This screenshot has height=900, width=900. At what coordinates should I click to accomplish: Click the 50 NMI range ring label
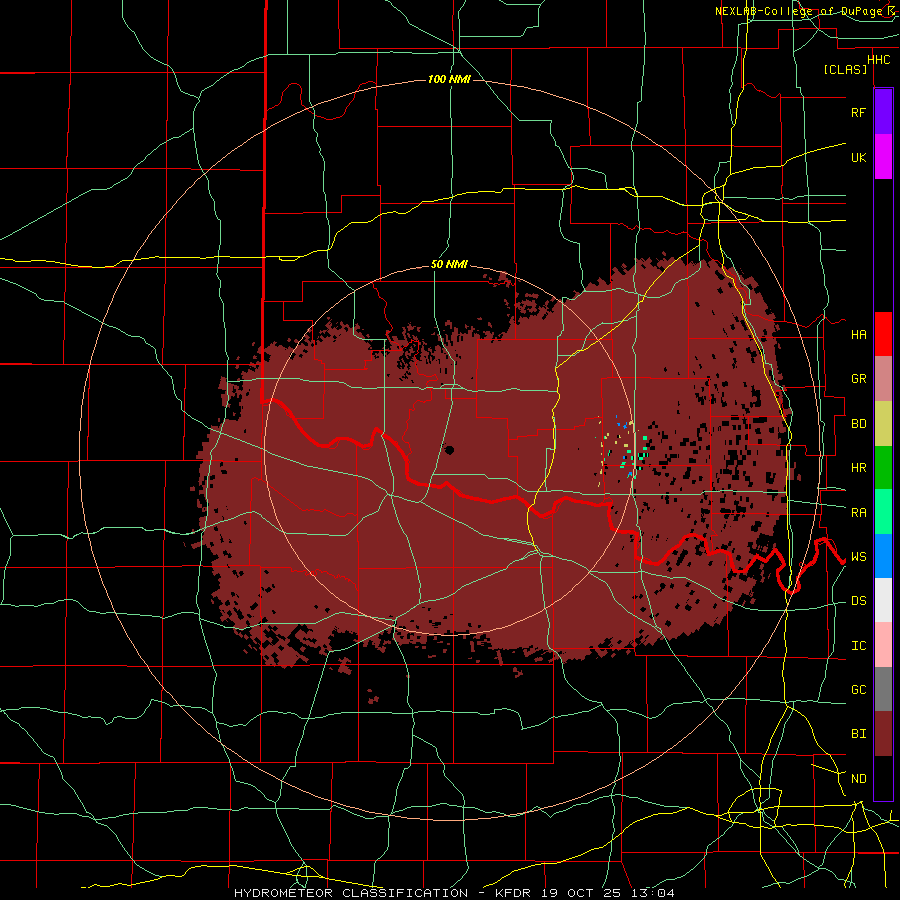449,265
